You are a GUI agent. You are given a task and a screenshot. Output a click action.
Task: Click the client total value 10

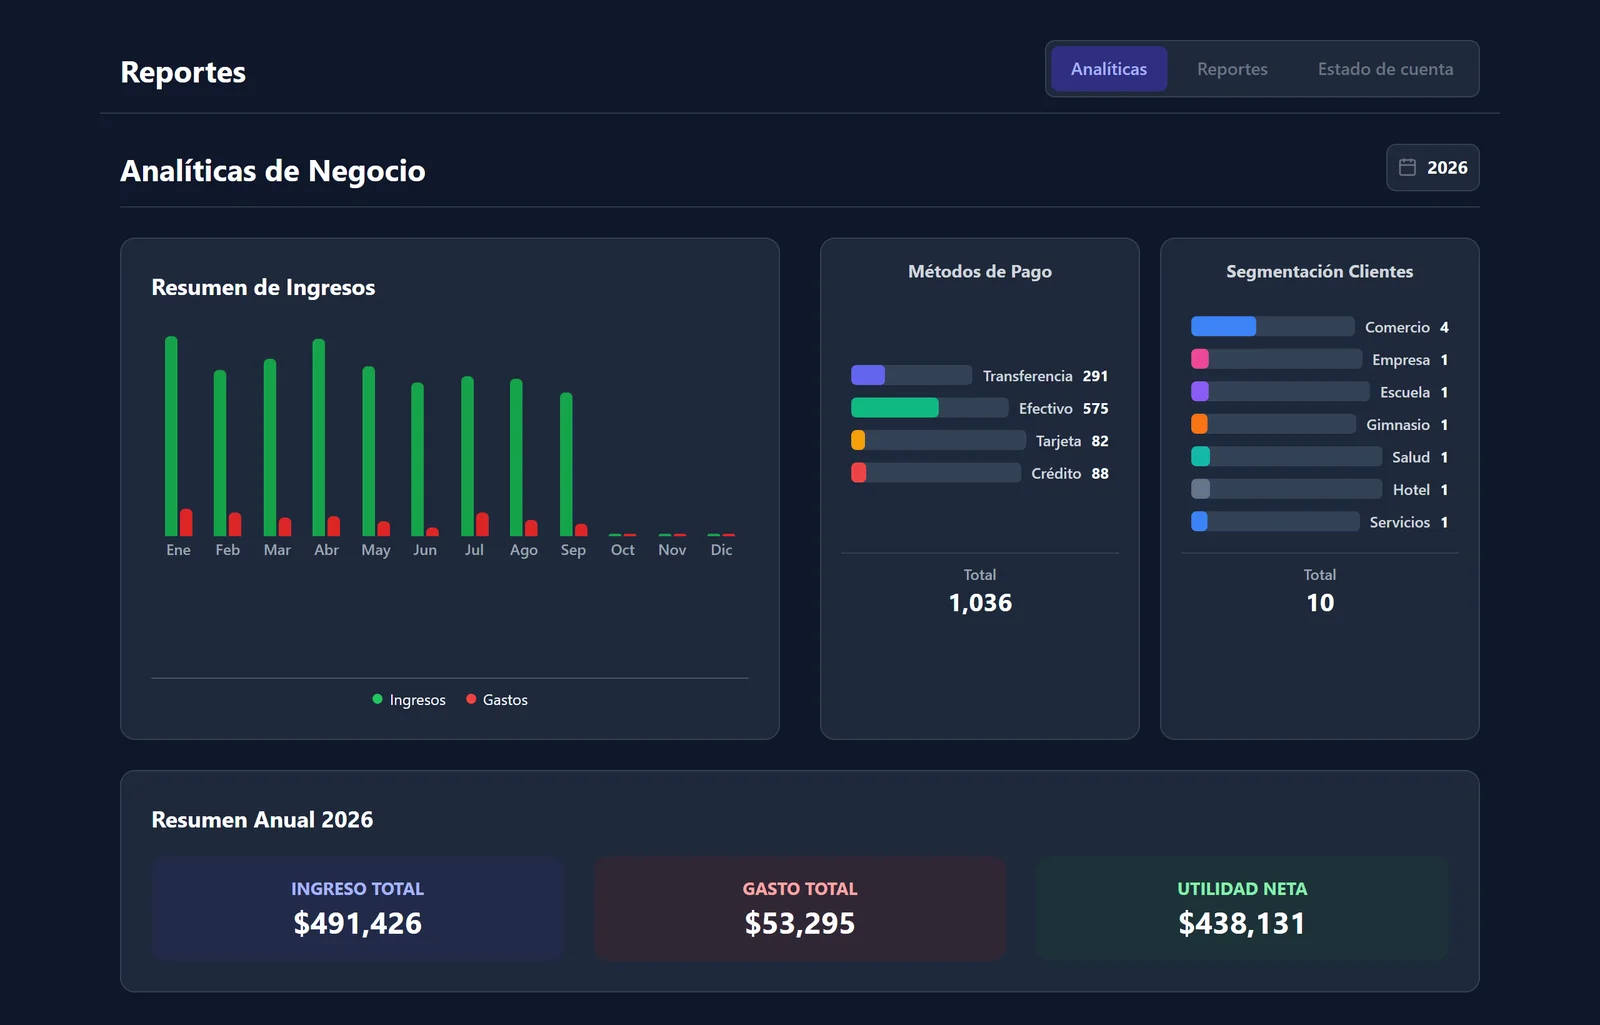pyautogui.click(x=1320, y=603)
